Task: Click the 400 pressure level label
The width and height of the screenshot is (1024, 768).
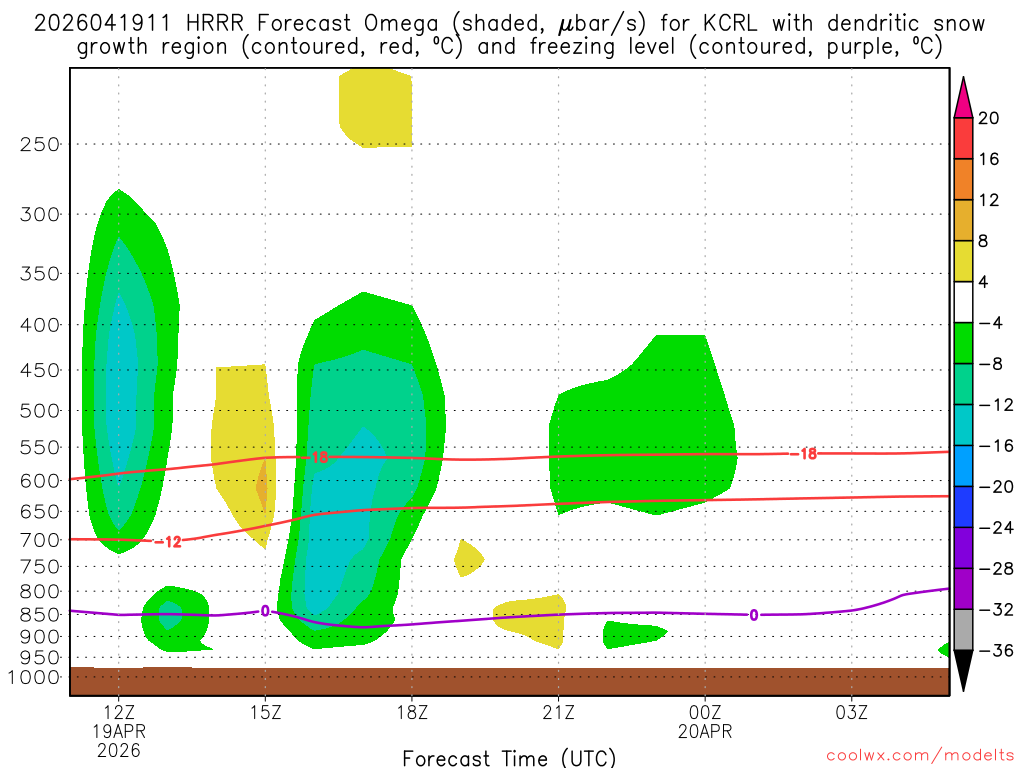Action: pyautogui.click(x=40, y=325)
